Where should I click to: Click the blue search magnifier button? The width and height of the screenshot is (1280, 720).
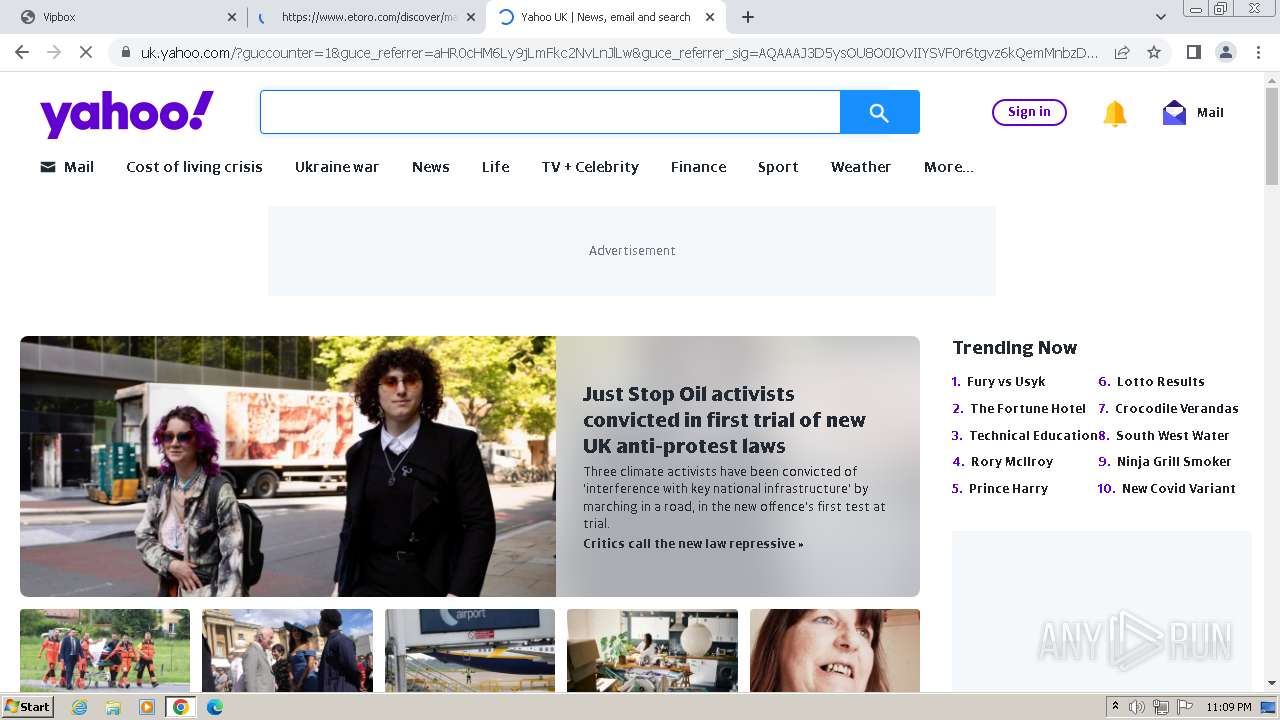point(879,113)
